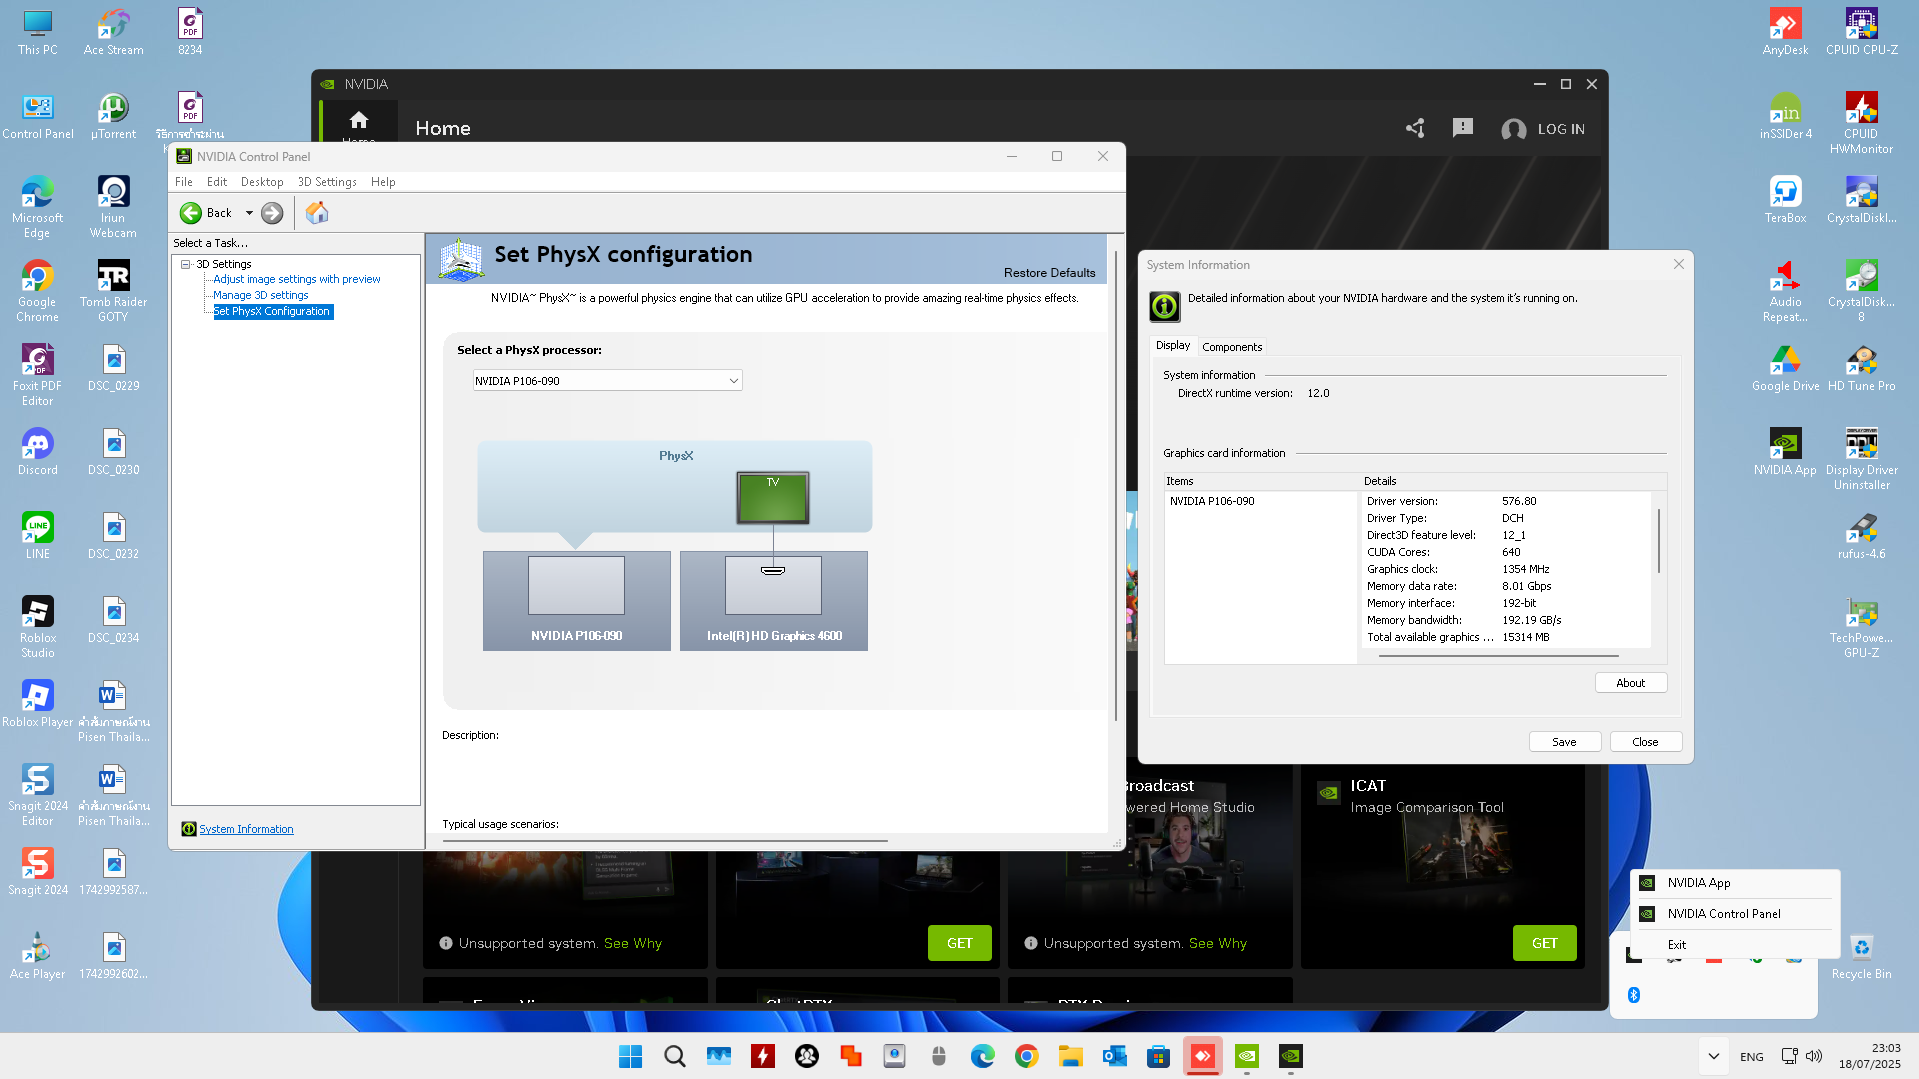Click the Forward arrow icon in toolbar
The image size is (1919, 1079).
[x=272, y=213]
